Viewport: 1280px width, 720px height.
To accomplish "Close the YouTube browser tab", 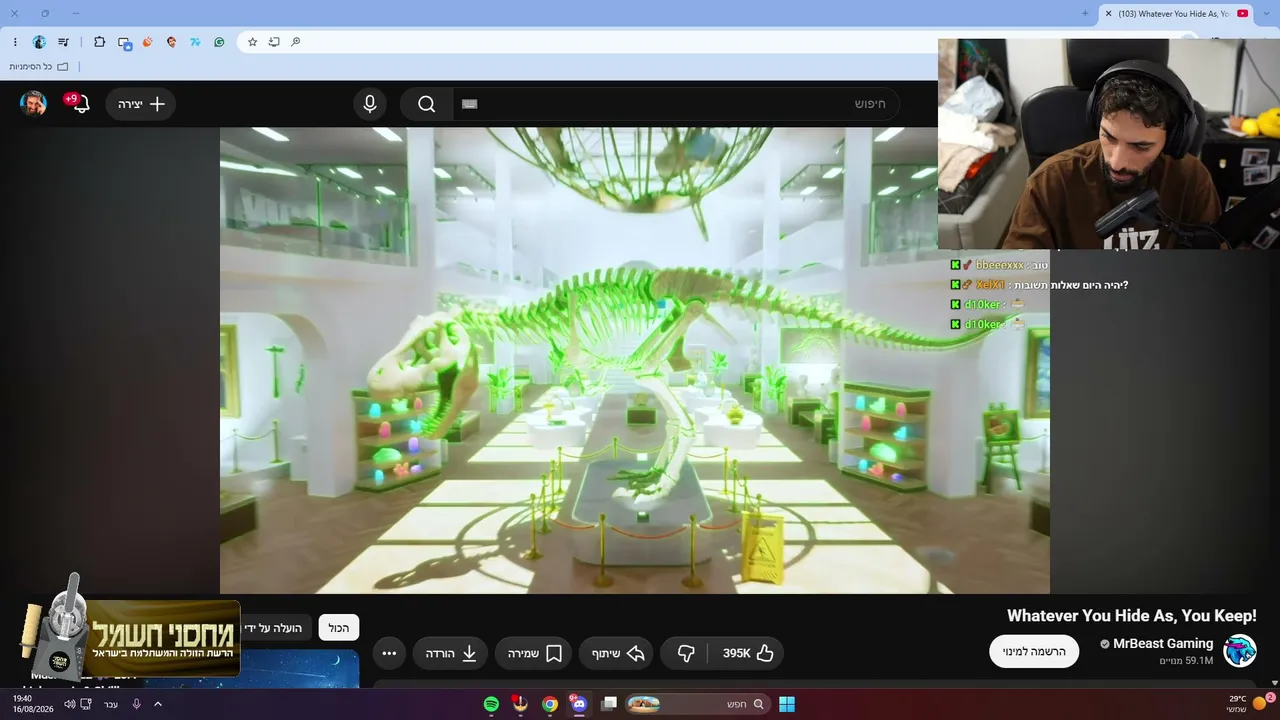I will coord(1108,13).
